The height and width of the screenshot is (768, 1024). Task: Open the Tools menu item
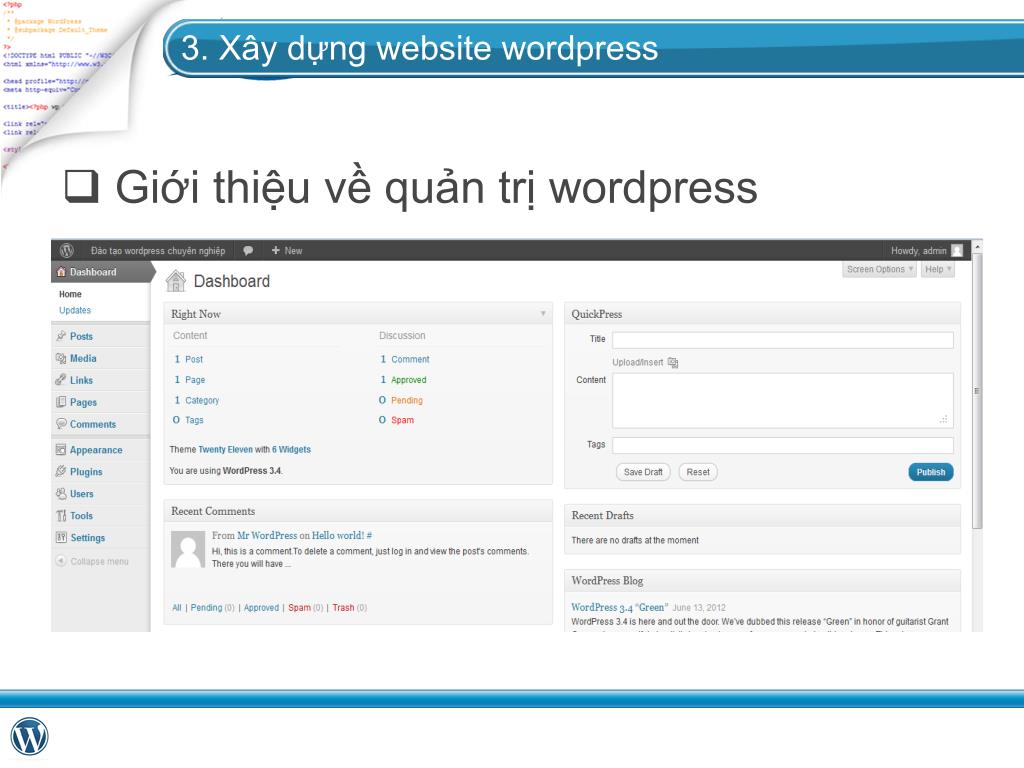pyautogui.click(x=82, y=516)
